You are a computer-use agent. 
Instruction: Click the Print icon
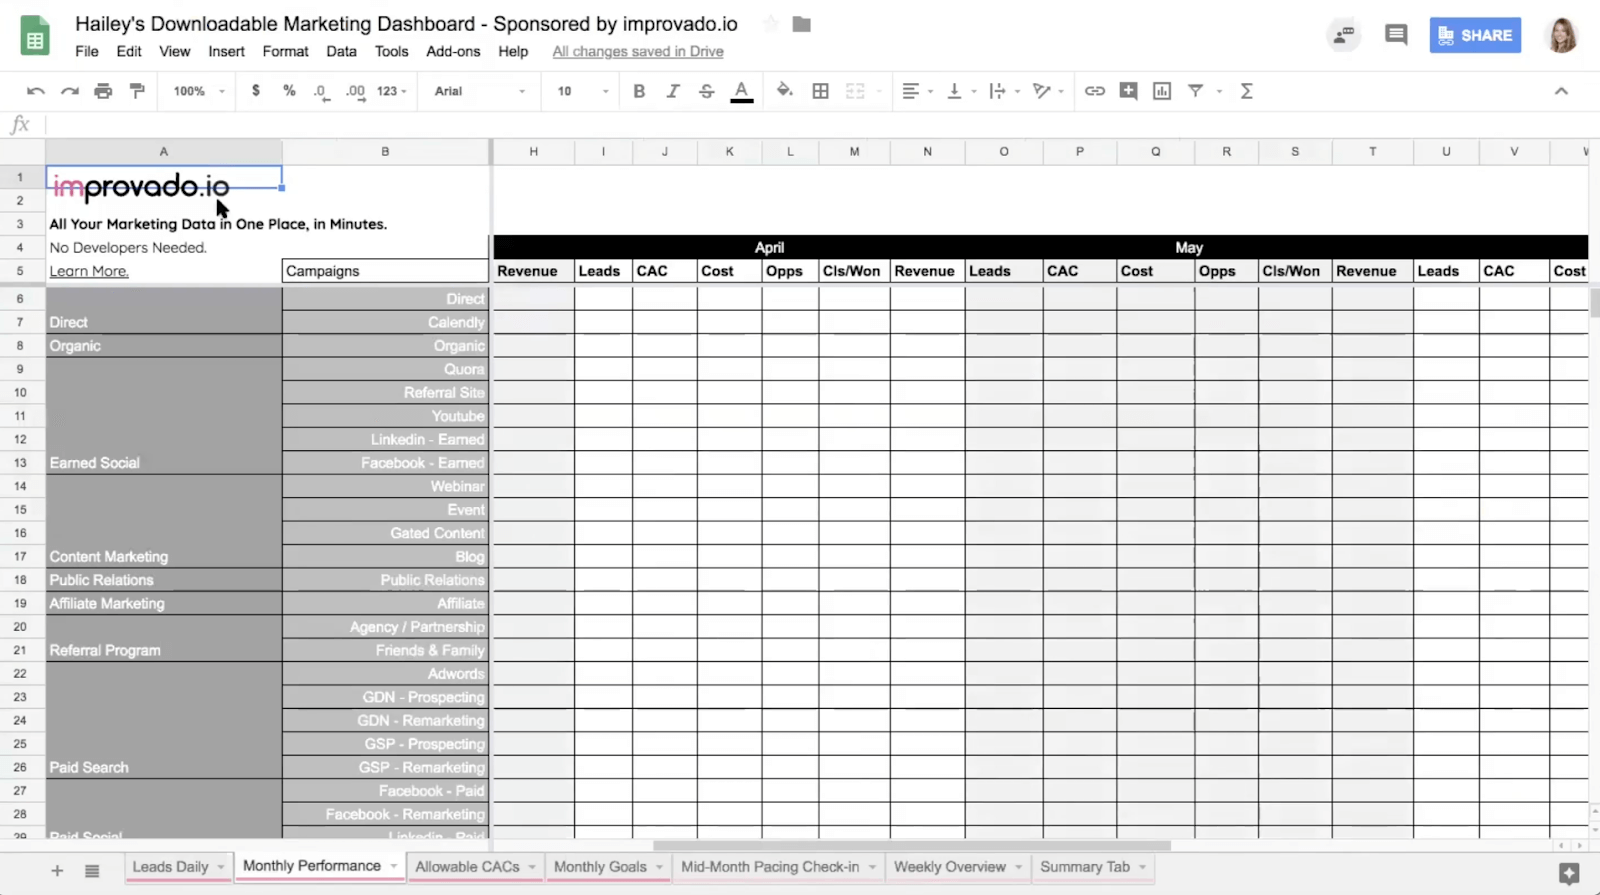(103, 91)
